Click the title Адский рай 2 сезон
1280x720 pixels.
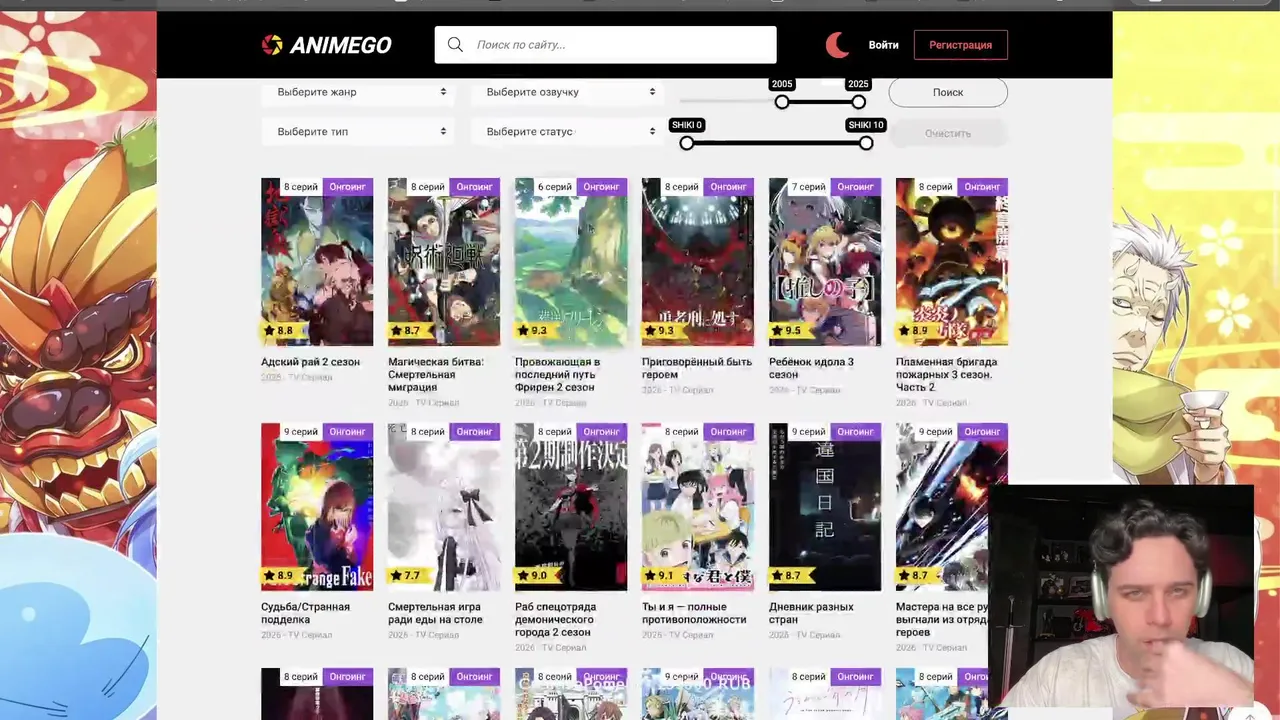coord(310,362)
